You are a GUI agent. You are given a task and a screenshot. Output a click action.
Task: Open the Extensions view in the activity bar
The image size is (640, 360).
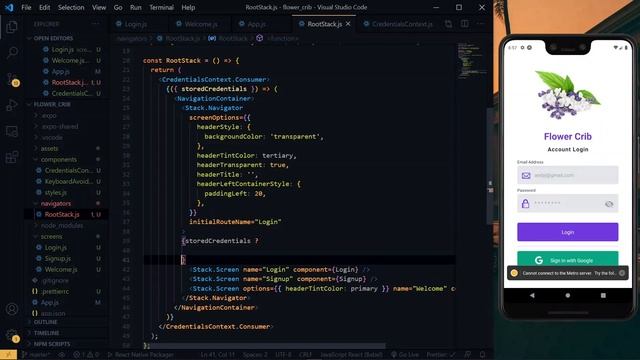coord(12,157)
